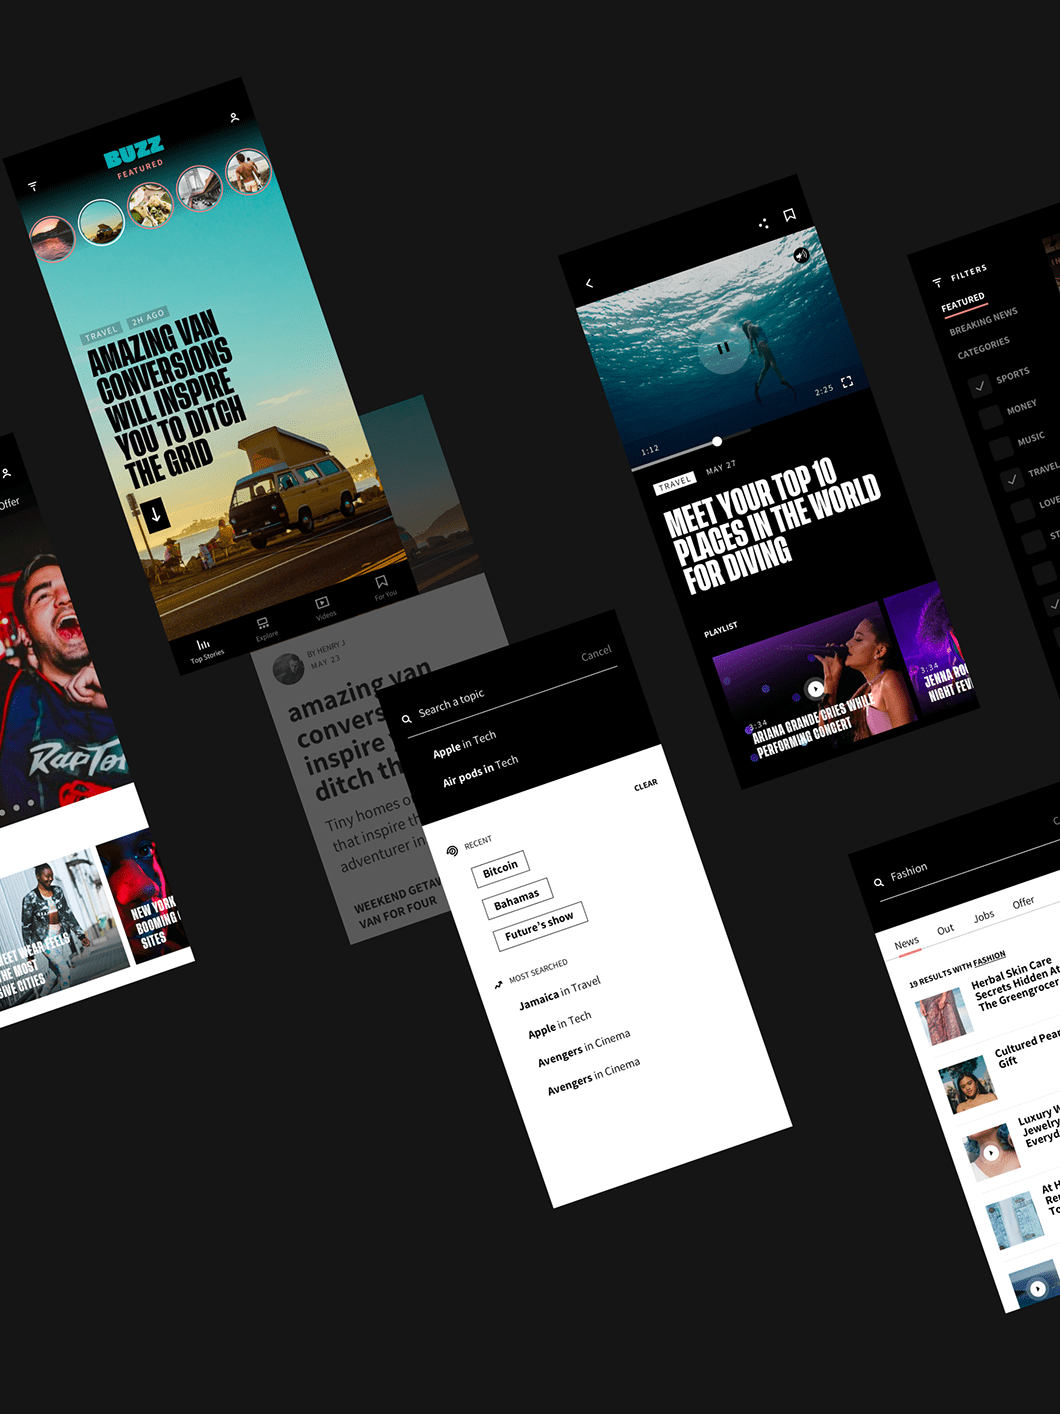Open For You bookmark in bottom navigation
Viewport: 1060px width, 1414px height.
coord(383,586)
